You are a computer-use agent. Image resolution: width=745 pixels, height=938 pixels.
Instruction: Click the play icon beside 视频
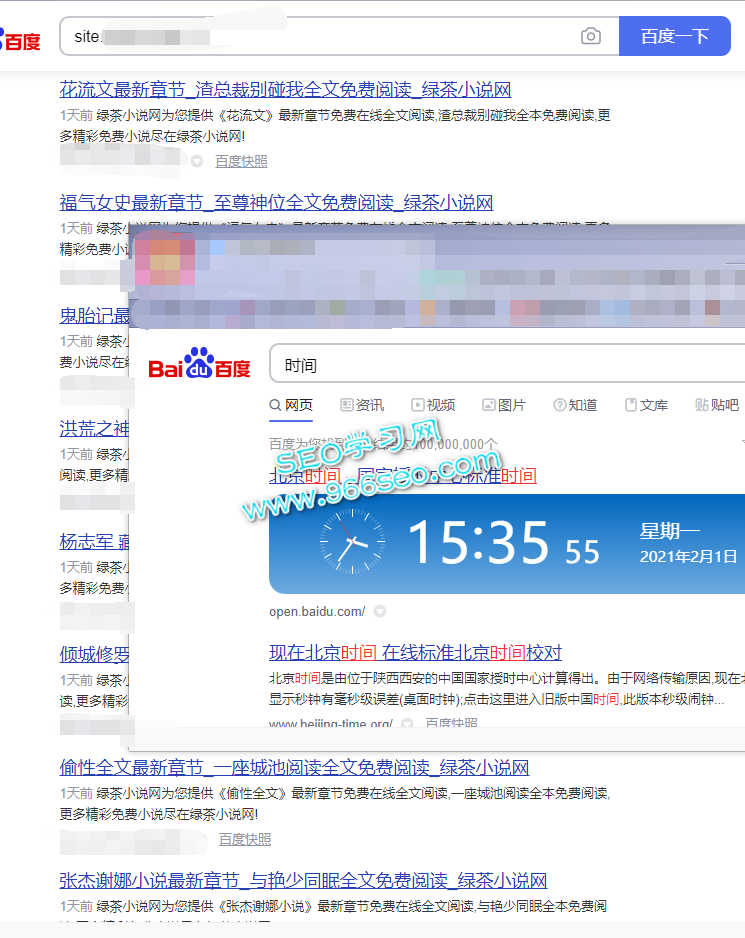coord(417,405)
